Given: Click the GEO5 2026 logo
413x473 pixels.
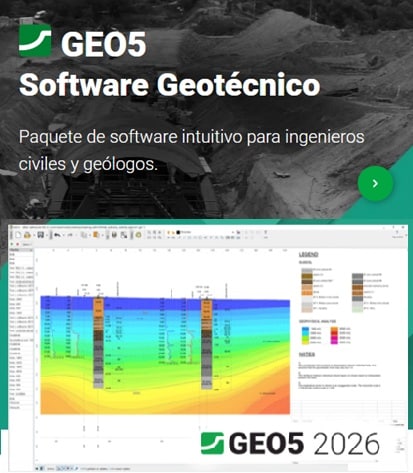Looking at the screenshot, I should pyautogui.click(x=290, y=443).
